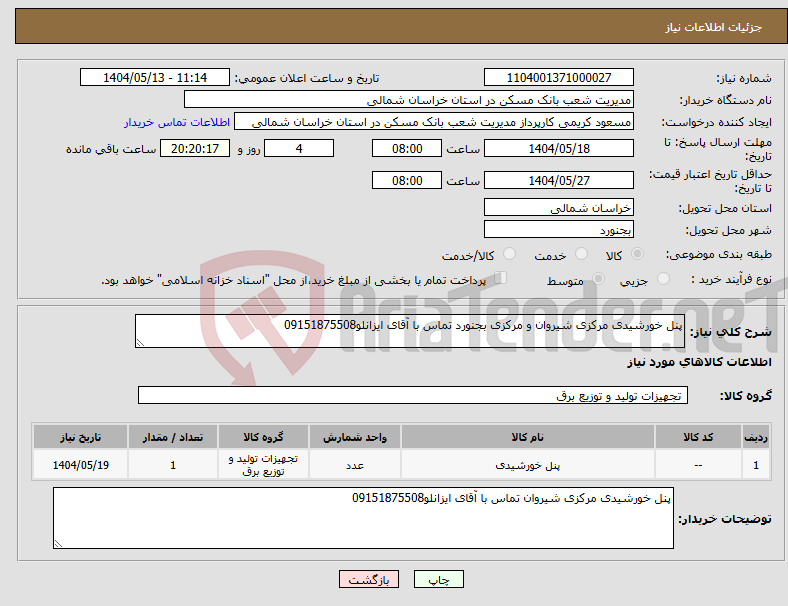Click the 1404/05/19 need date cell
788x606 pixels.
click(80, 465)
